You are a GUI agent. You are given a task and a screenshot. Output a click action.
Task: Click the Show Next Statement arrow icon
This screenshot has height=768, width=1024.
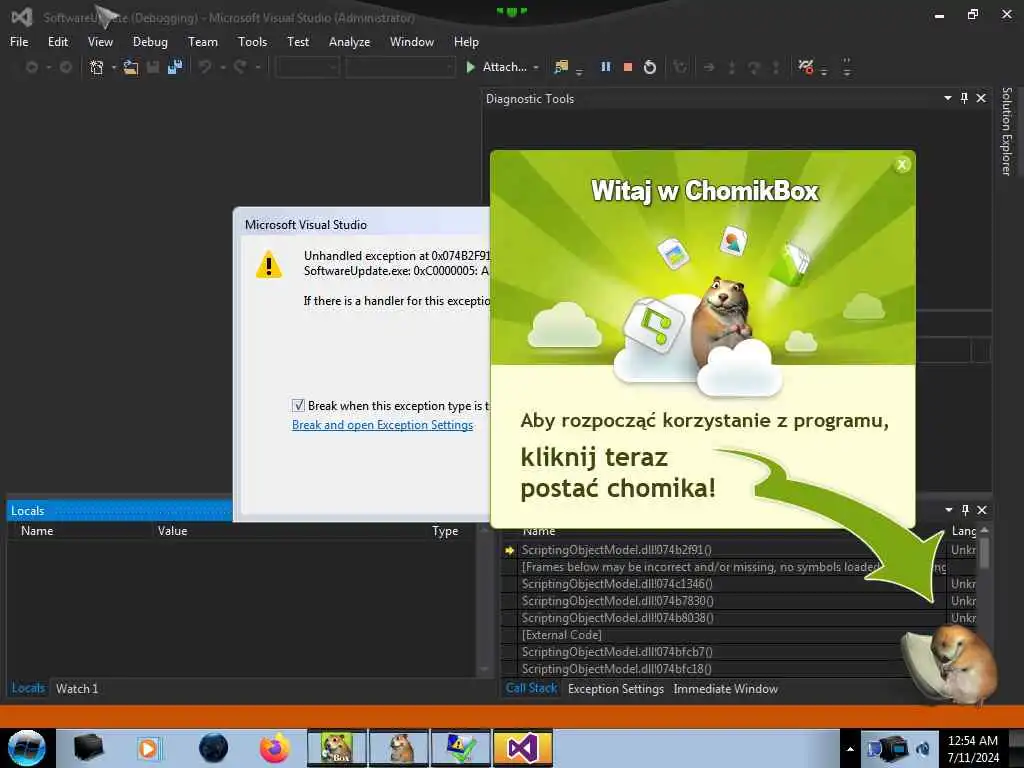point(709,67)
